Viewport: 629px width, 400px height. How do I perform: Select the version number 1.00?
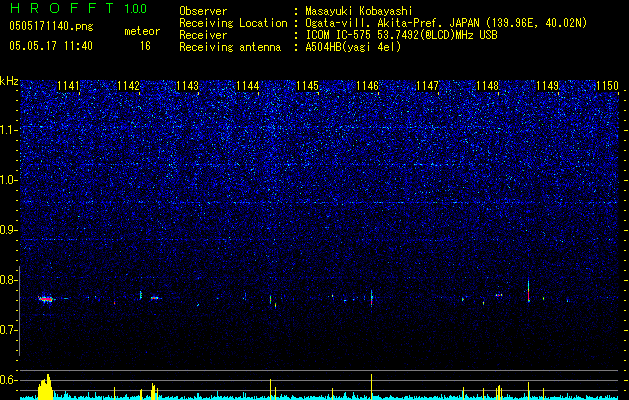coord(136,9)
